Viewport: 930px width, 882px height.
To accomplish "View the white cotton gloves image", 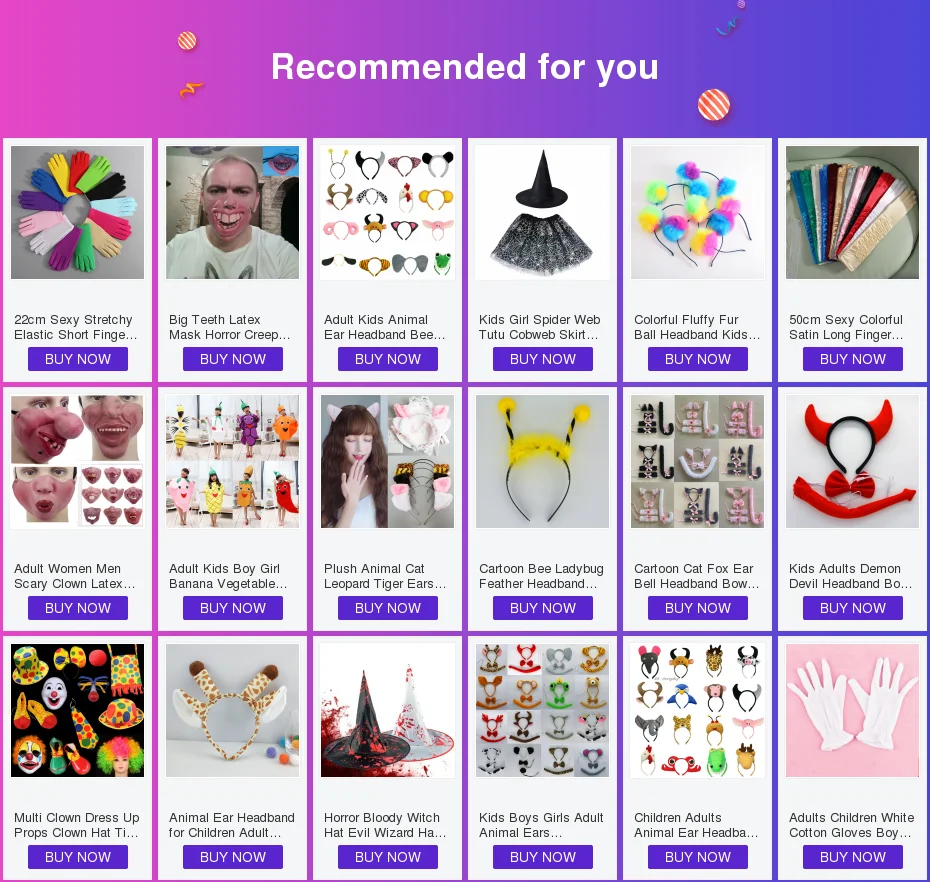I will coord(852,711).
